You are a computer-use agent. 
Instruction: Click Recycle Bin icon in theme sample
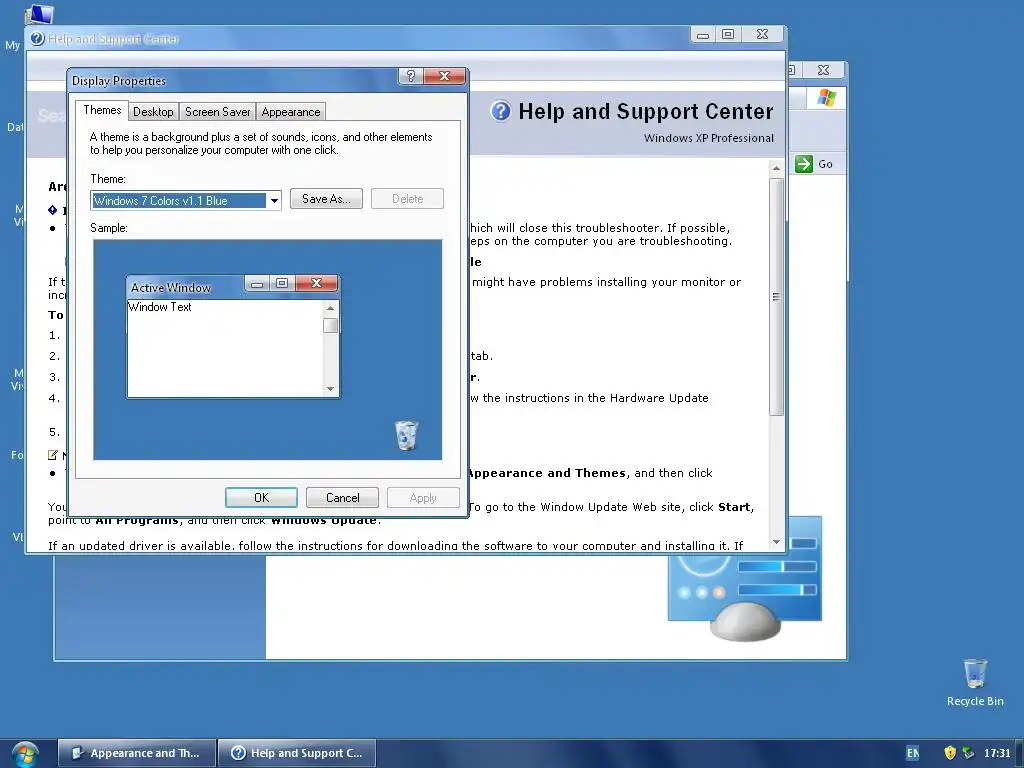click(x=406, y=435)
